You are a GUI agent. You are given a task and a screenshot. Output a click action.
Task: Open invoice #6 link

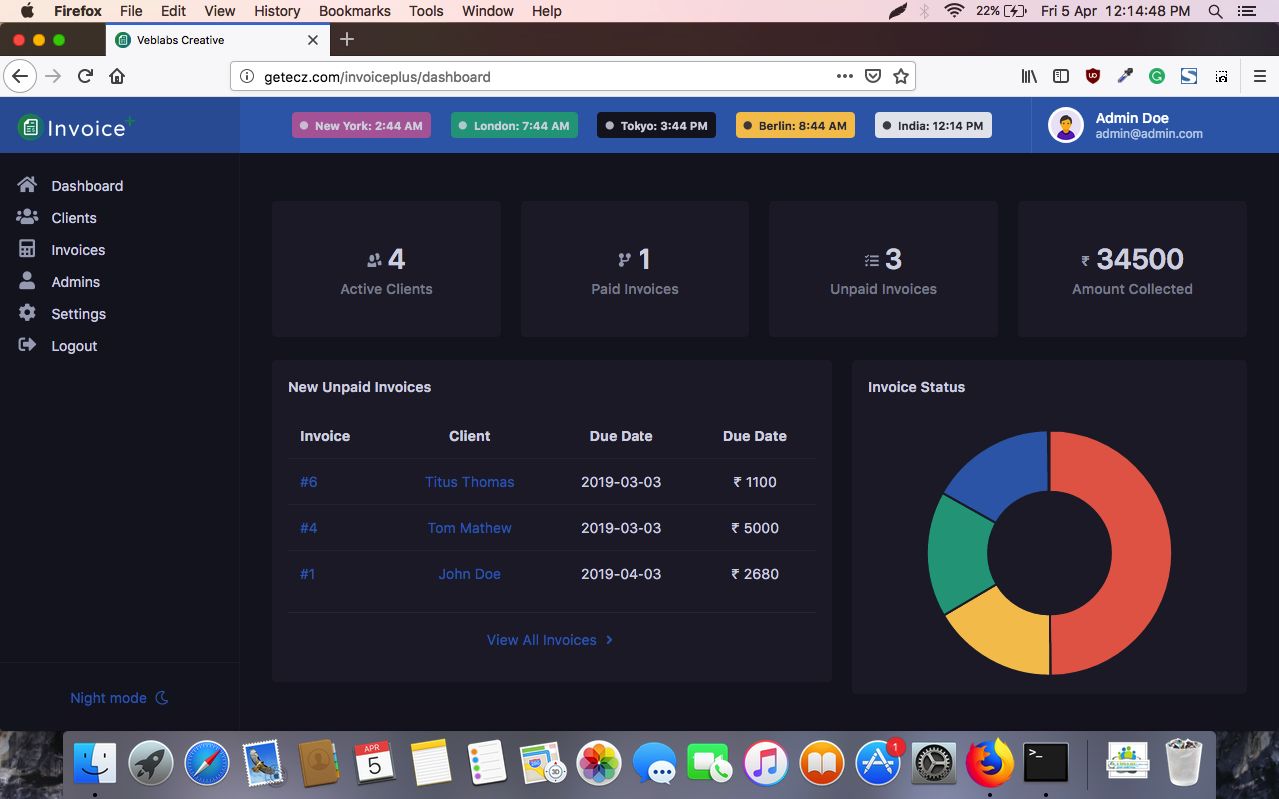[x=308, y=482]
